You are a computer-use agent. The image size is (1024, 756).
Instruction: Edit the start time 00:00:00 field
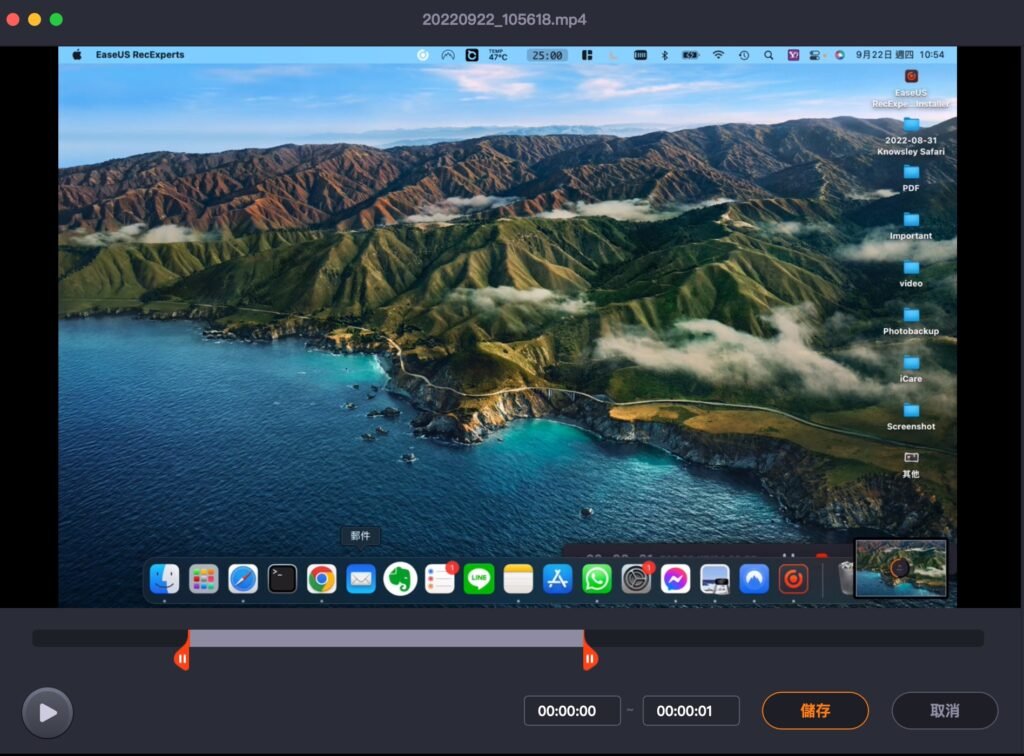point(572,710)
